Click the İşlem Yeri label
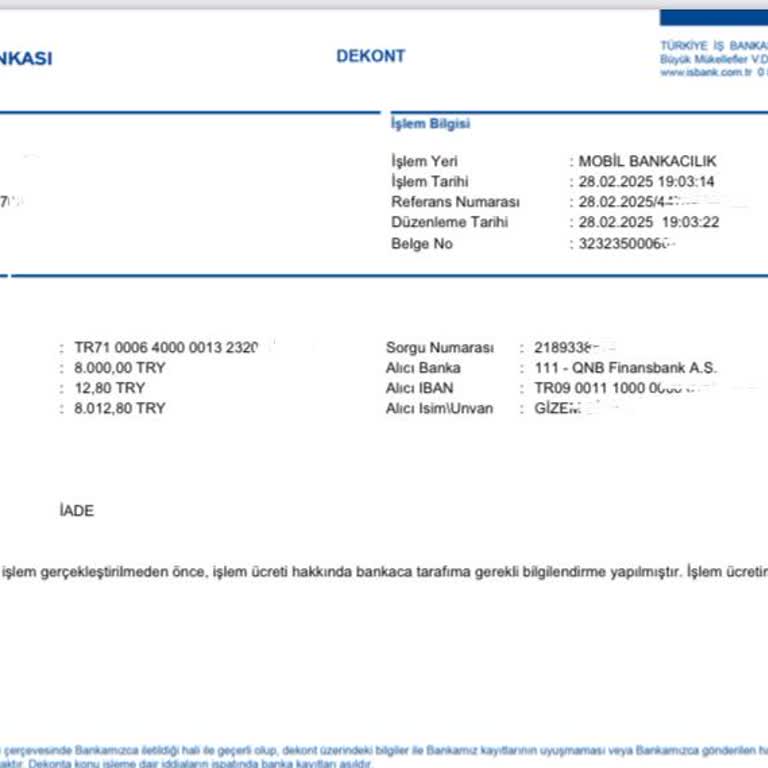 pyautogui.click(x=424, y=161)
